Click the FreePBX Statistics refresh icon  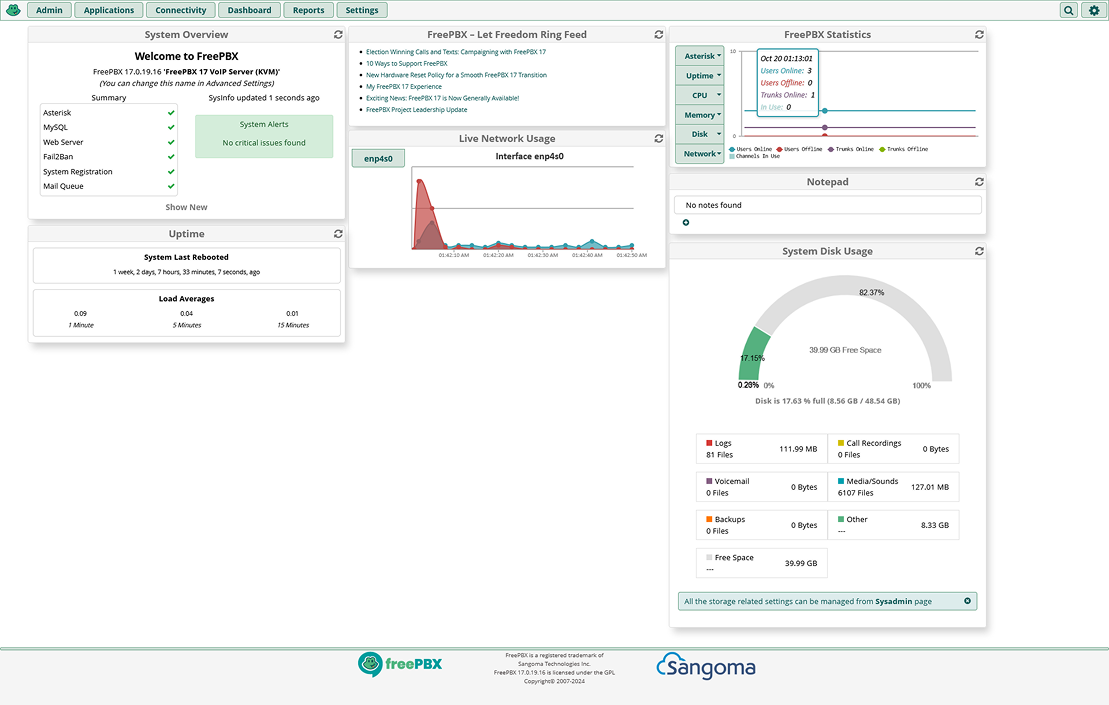[979, 35]
